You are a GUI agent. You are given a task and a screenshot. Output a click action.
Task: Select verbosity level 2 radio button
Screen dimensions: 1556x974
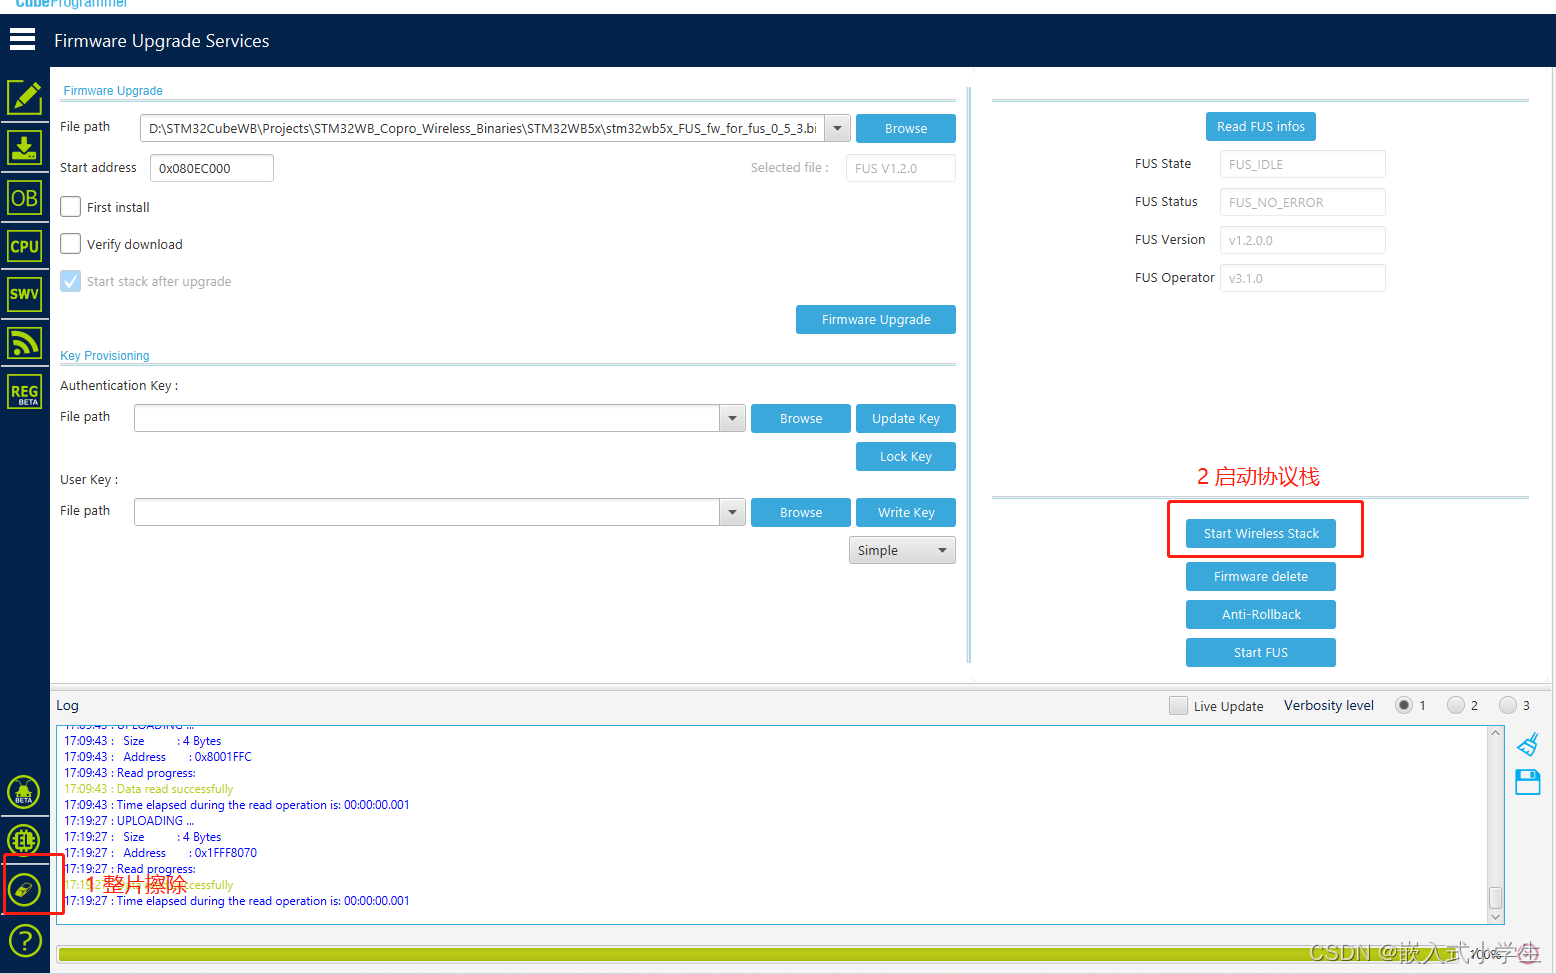click(x=1455, y=705)
